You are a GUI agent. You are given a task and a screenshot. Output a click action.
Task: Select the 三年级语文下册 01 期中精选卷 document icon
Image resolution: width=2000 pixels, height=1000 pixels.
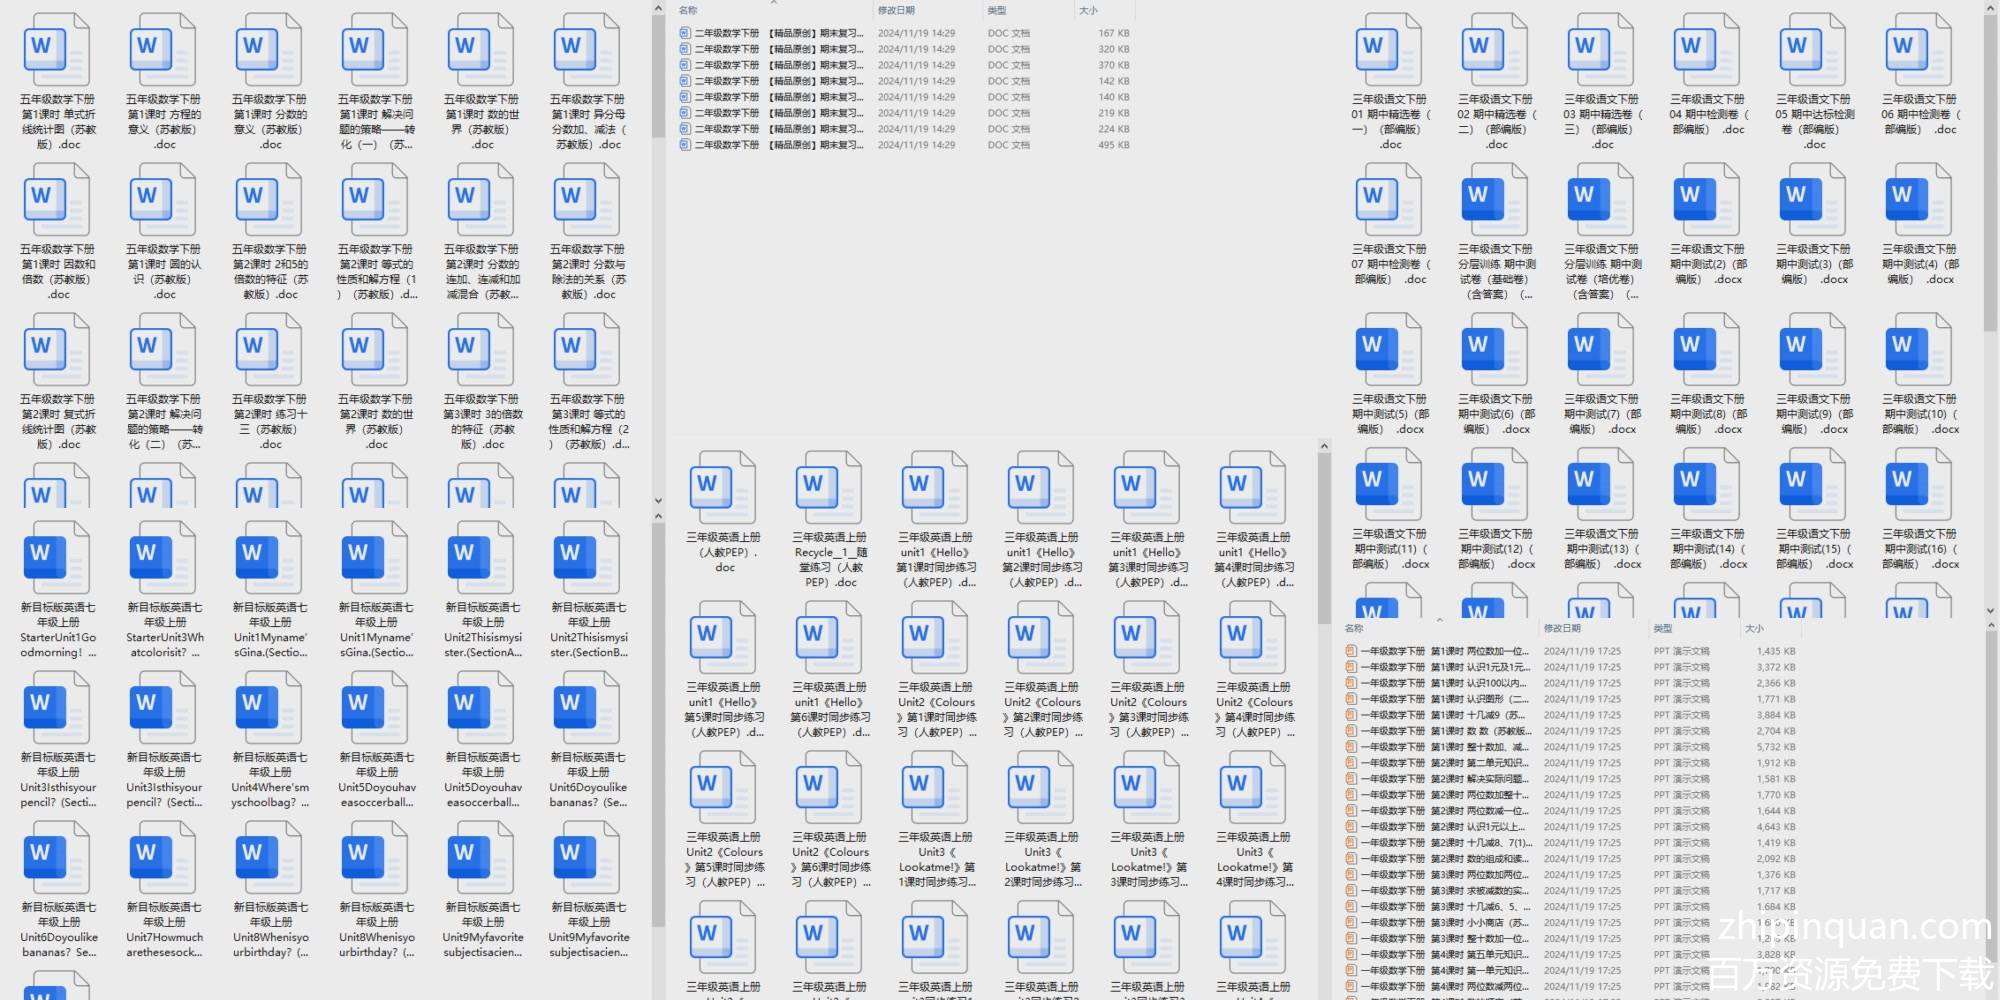[x=1389, y=50]
